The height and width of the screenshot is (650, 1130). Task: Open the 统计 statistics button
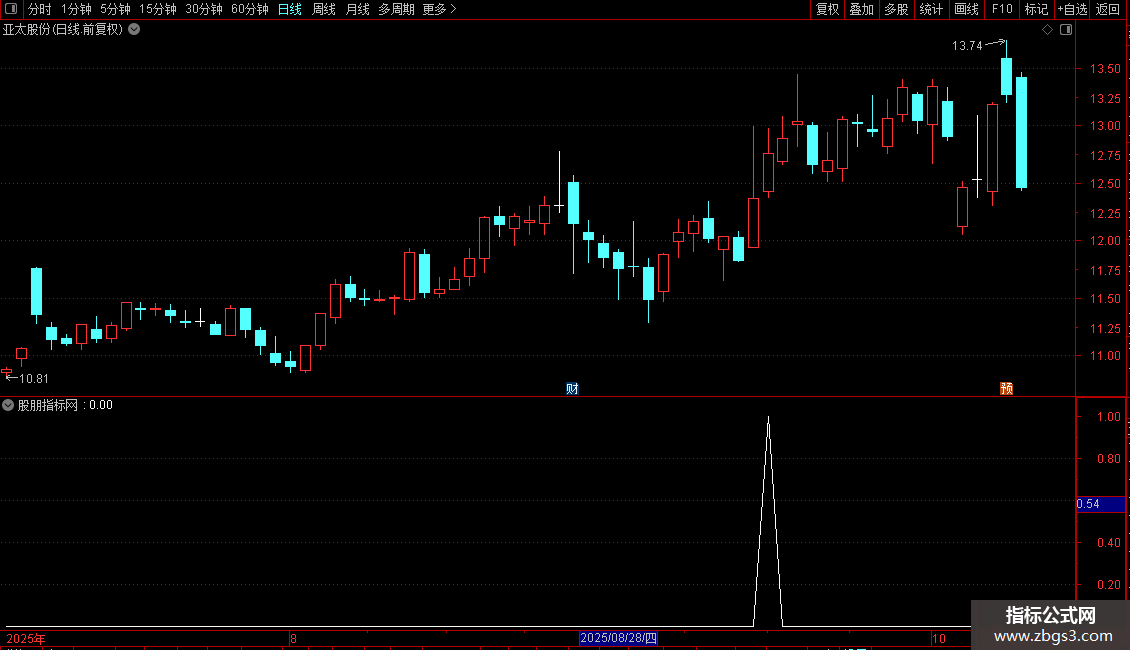[x=931, y=9]
